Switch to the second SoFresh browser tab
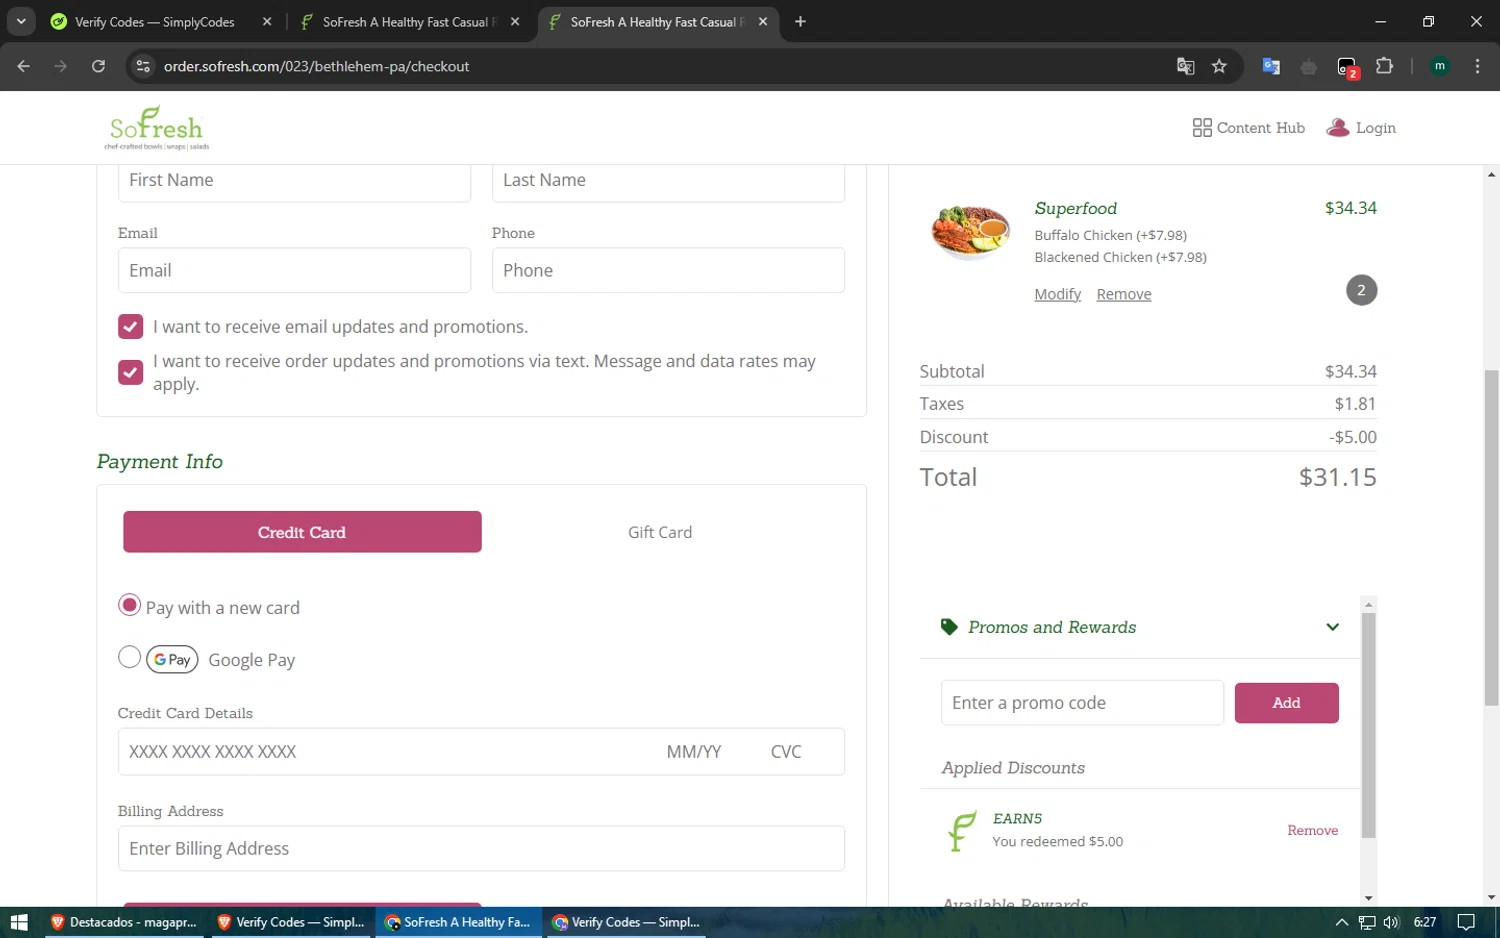This screenshot has width=1500, height=938. [x=412, y=22]
